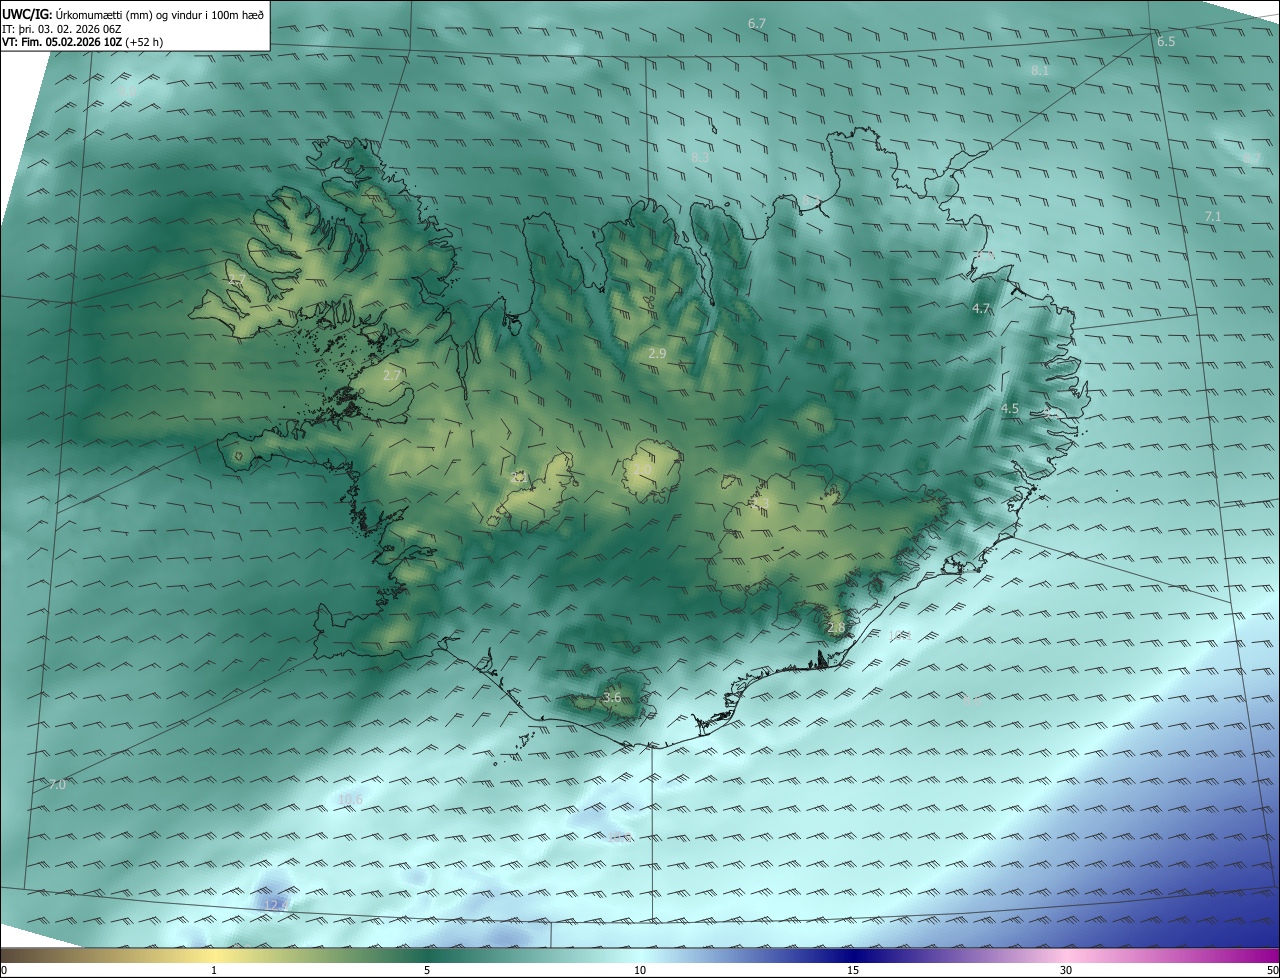Viewport: 1280px width, 978px height.
Task: Select the 10.6 value label
Action: (x=351, y=799)
